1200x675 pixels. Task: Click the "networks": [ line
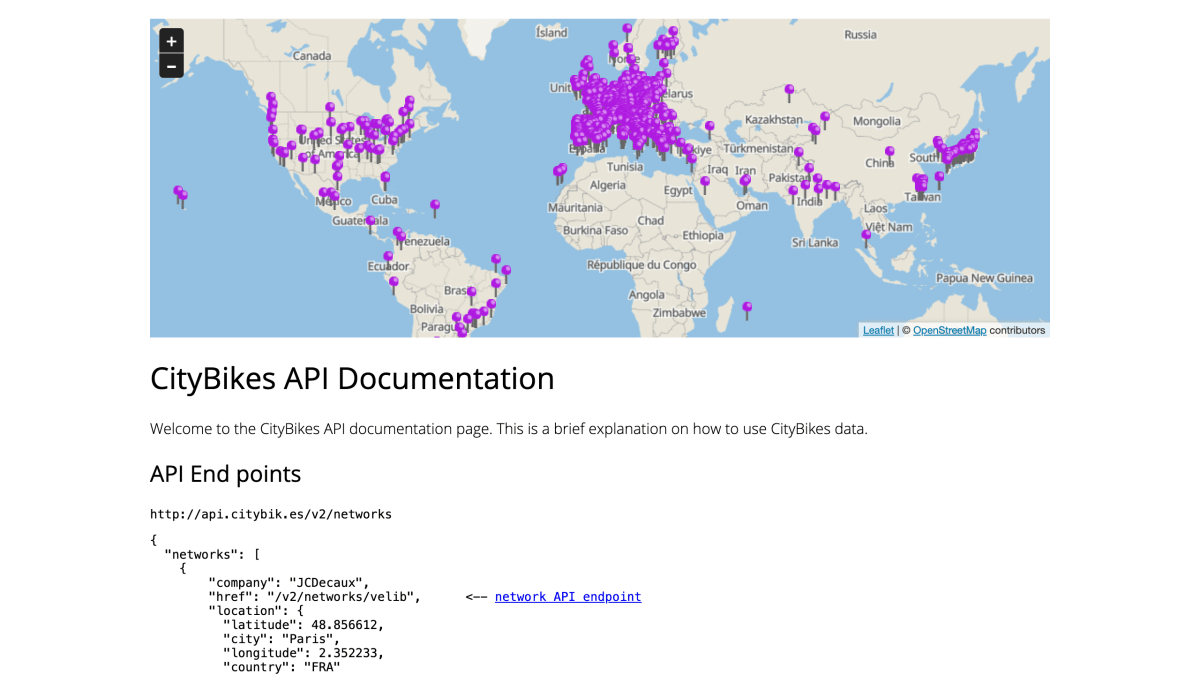pyautogui.click(x=212, y=555)
